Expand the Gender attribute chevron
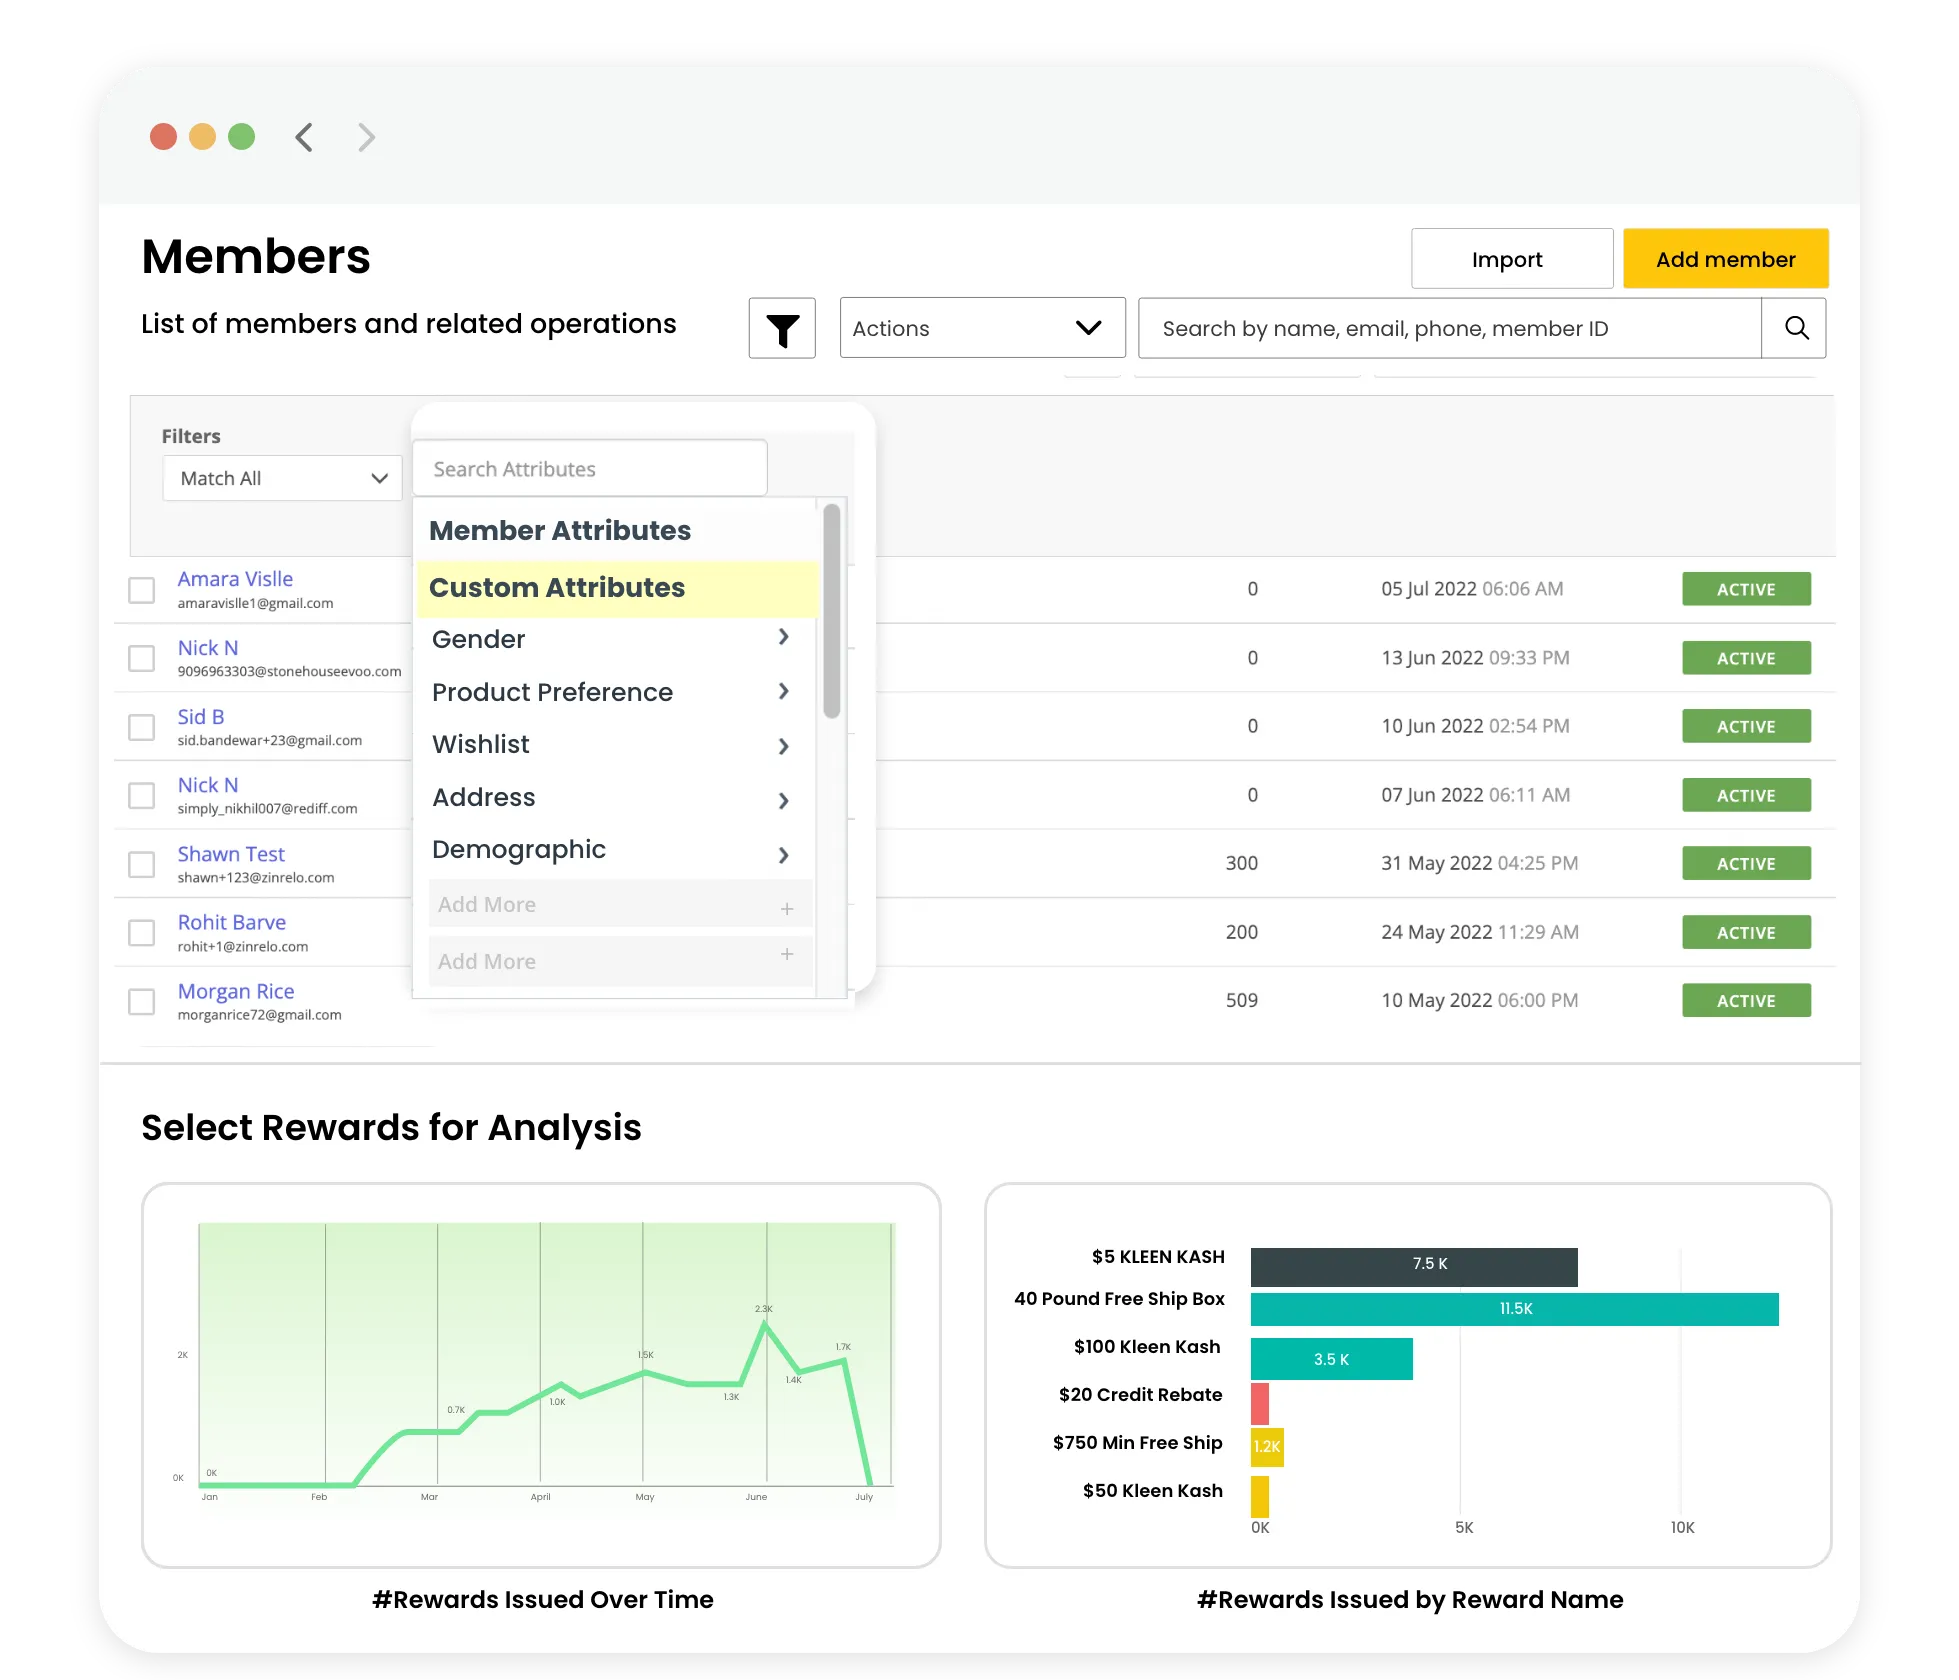 [784, 637]
